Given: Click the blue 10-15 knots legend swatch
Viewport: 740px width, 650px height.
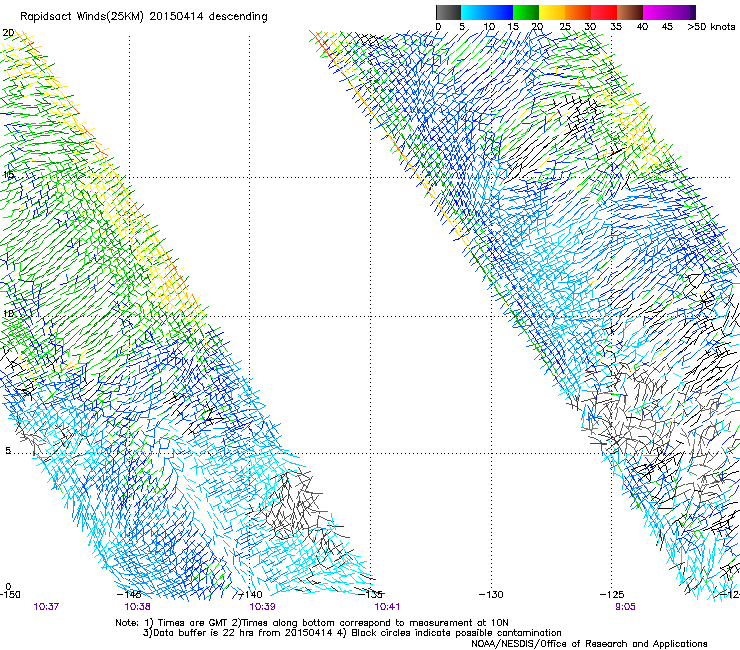Looking at the screenshot, I should 500,12.
